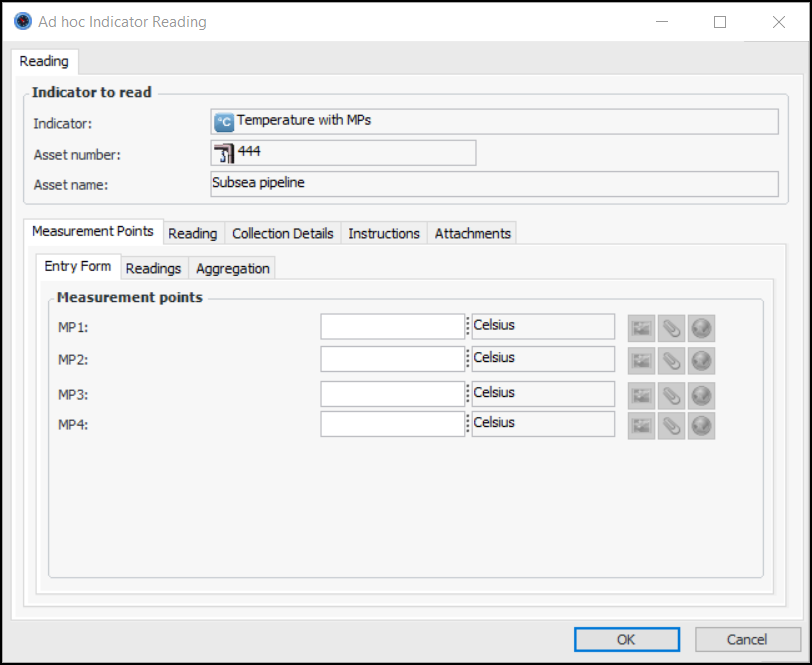The height and width of the screenshot is (665, 812).
Task: Click the paperclip attachment icon for MP2
Action: tap(671, 360)
